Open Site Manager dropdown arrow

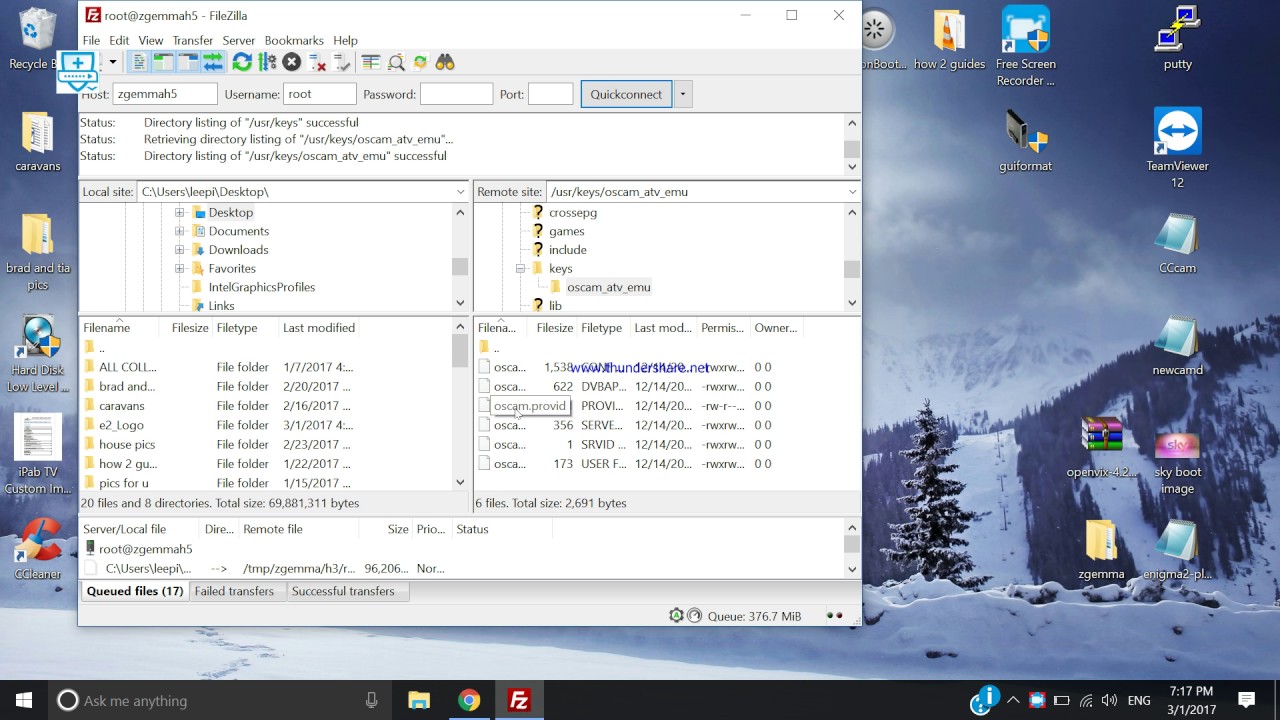pos(113,62)
